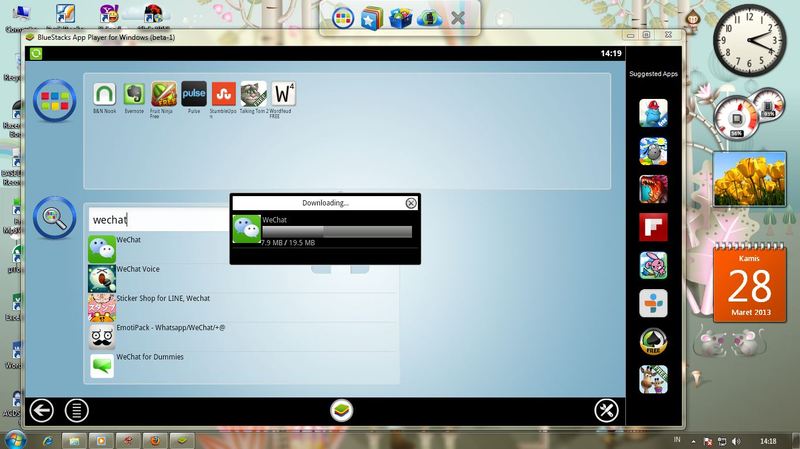Launch the Pulse app
This screenshot has width=800, height=449.
[194, 94]
